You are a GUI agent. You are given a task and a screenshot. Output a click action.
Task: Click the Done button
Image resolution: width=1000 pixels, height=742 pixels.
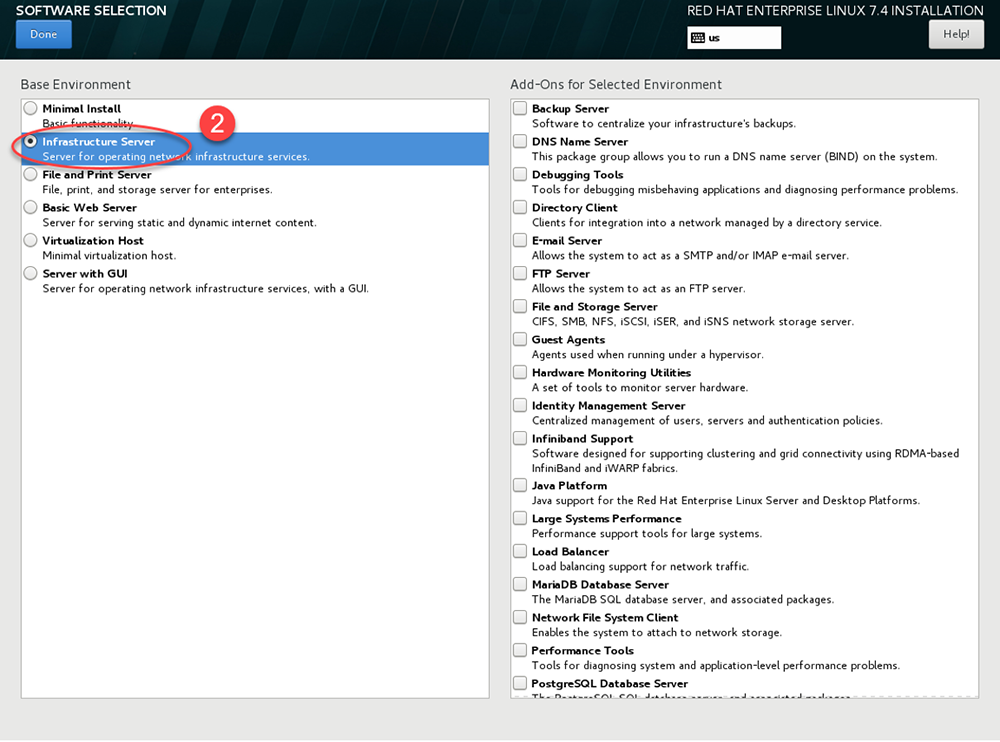coord(43,34)
